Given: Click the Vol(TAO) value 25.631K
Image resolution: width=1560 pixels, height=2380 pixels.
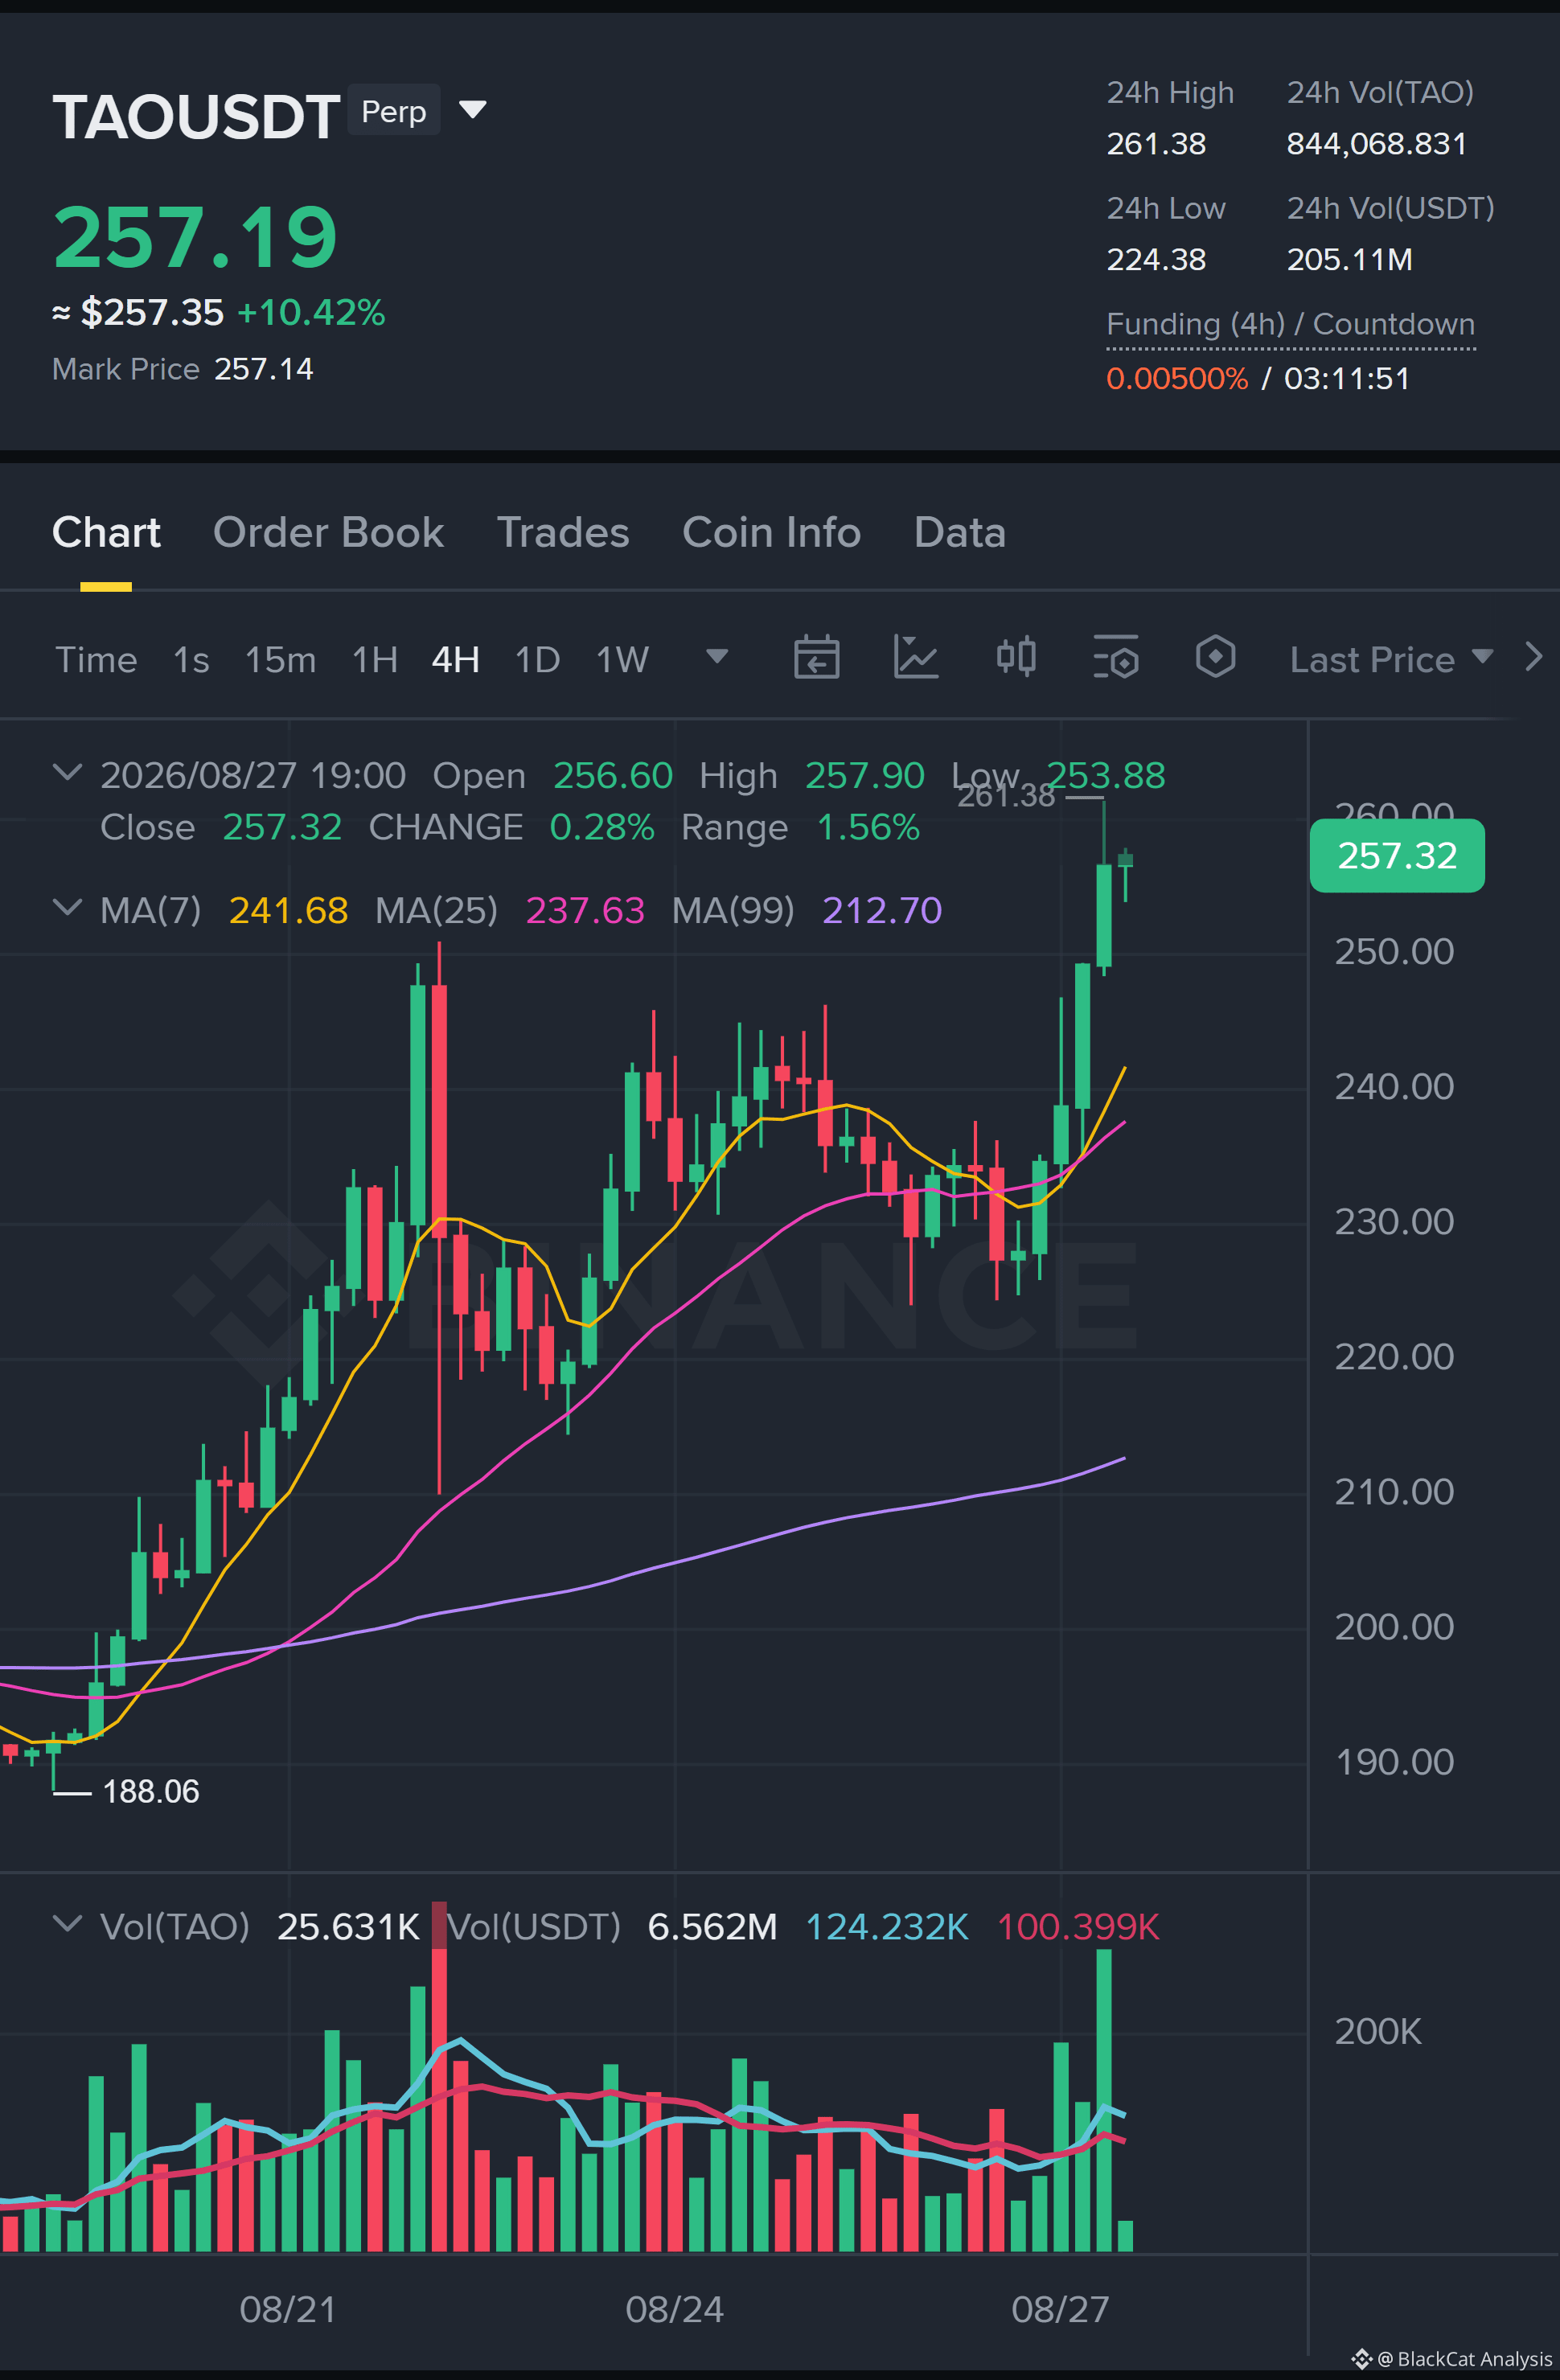Looking at the screenshot, I should click(348, 1927).
